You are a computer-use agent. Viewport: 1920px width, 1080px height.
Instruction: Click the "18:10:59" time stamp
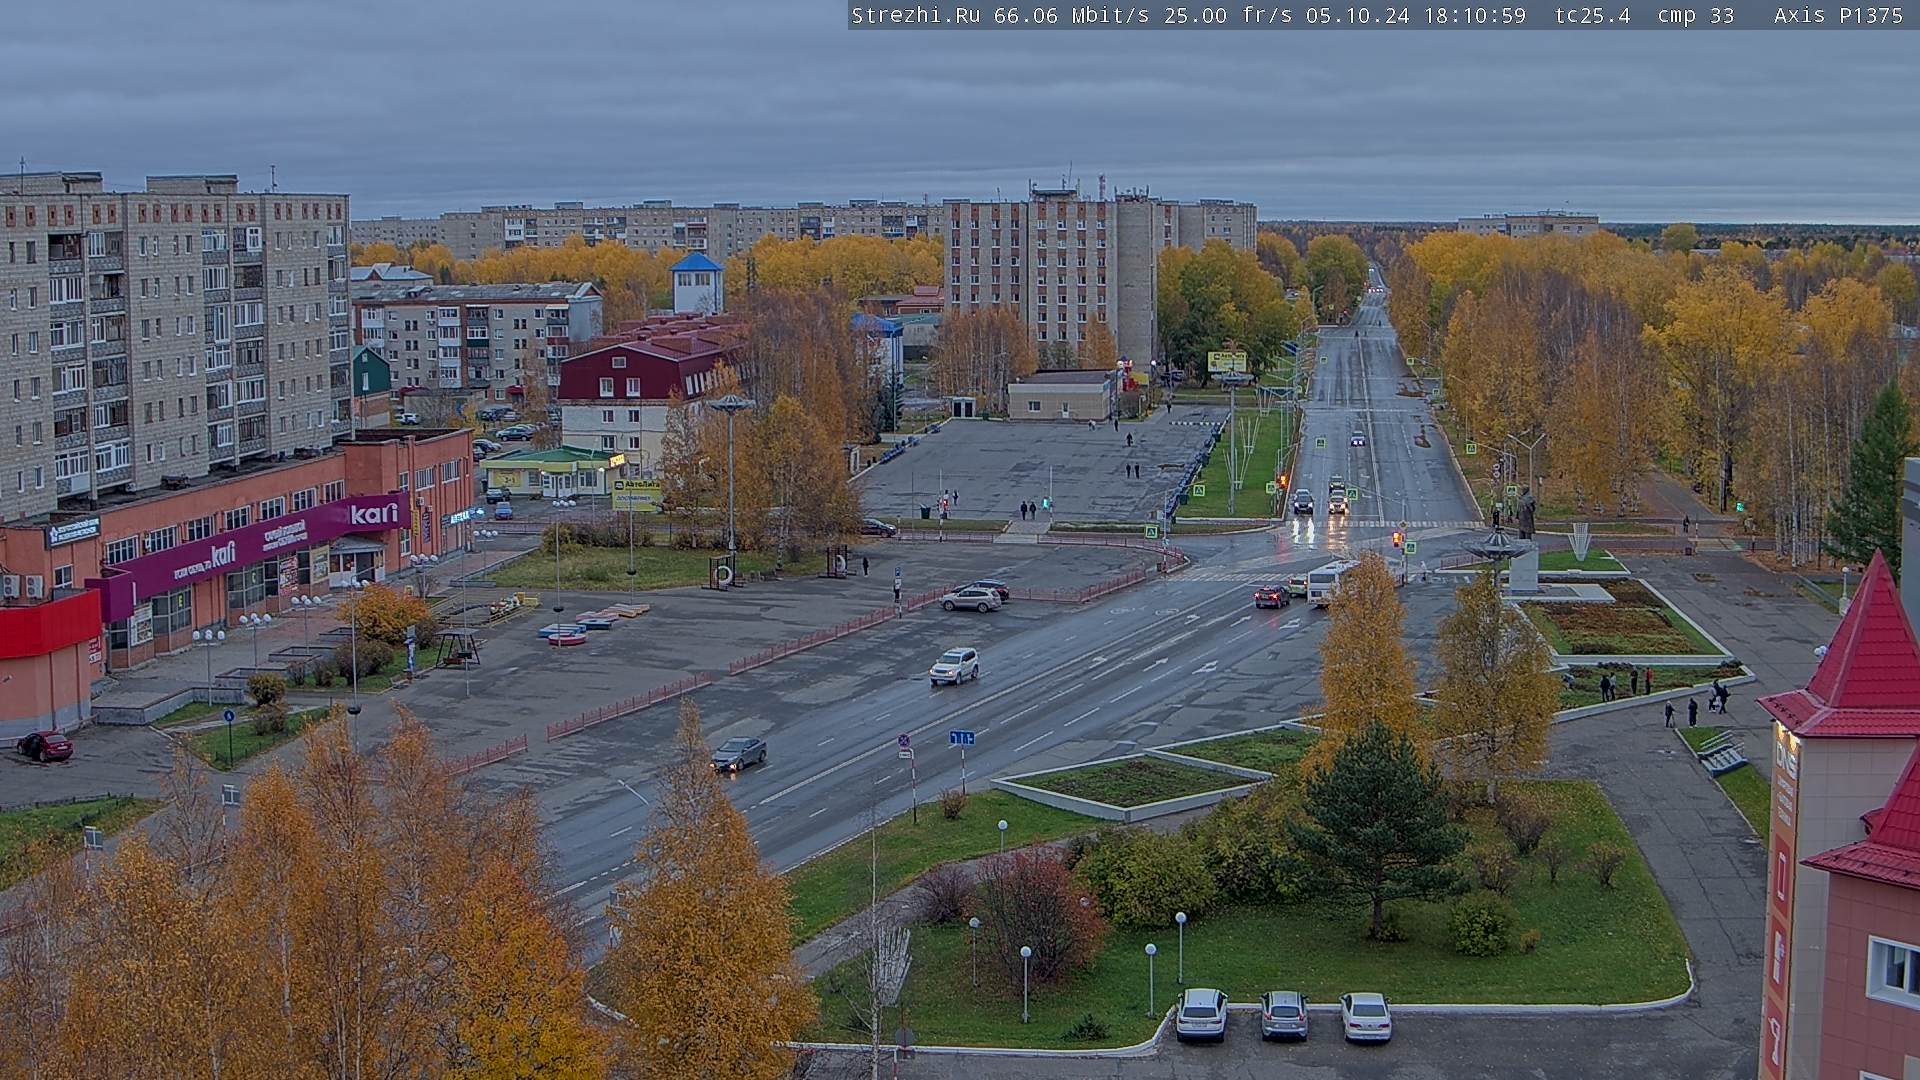pyautogui.click(x=1474, y=15)
